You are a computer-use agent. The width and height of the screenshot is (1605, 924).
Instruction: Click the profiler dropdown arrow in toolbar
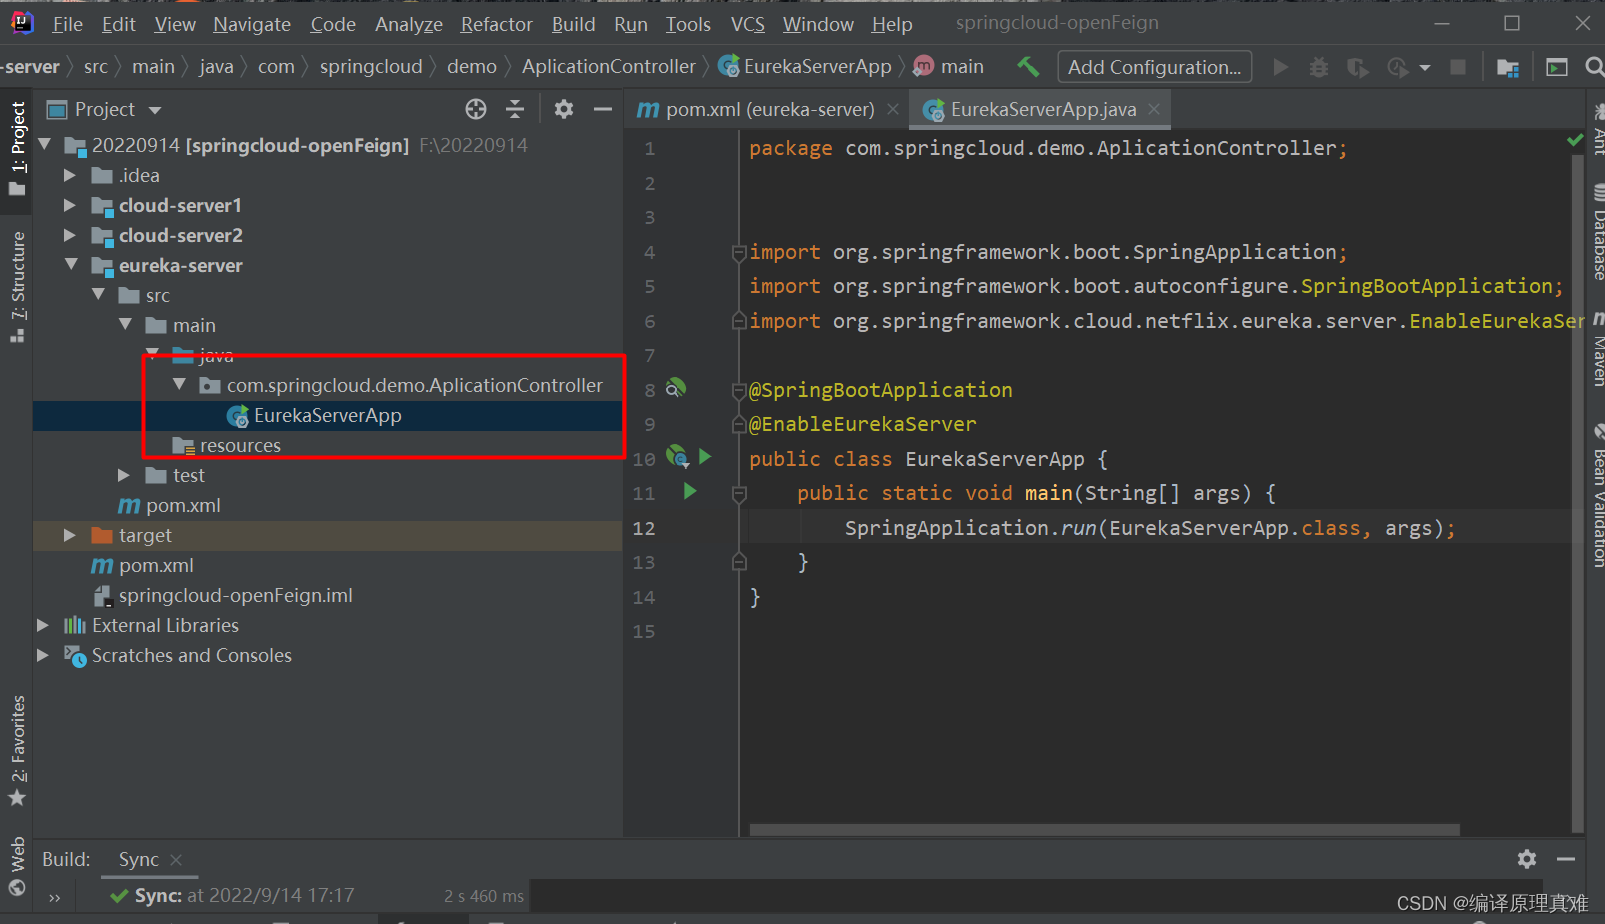[1425, 68]
